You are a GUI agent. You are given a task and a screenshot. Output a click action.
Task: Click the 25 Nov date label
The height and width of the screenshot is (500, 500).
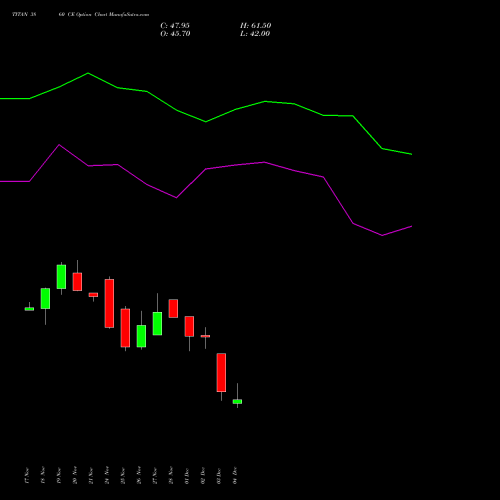(x=123, y=476)
